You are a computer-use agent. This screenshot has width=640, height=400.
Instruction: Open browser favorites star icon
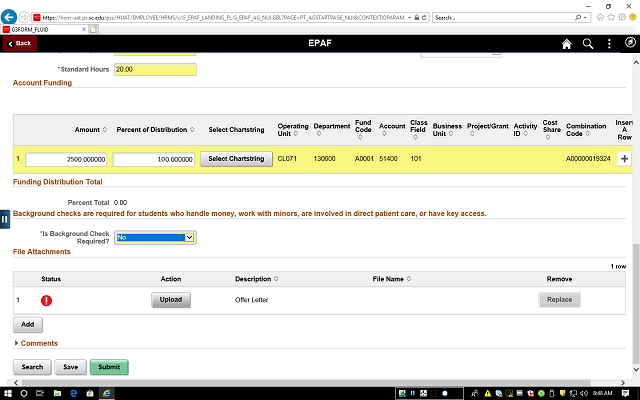pos(611,17)
